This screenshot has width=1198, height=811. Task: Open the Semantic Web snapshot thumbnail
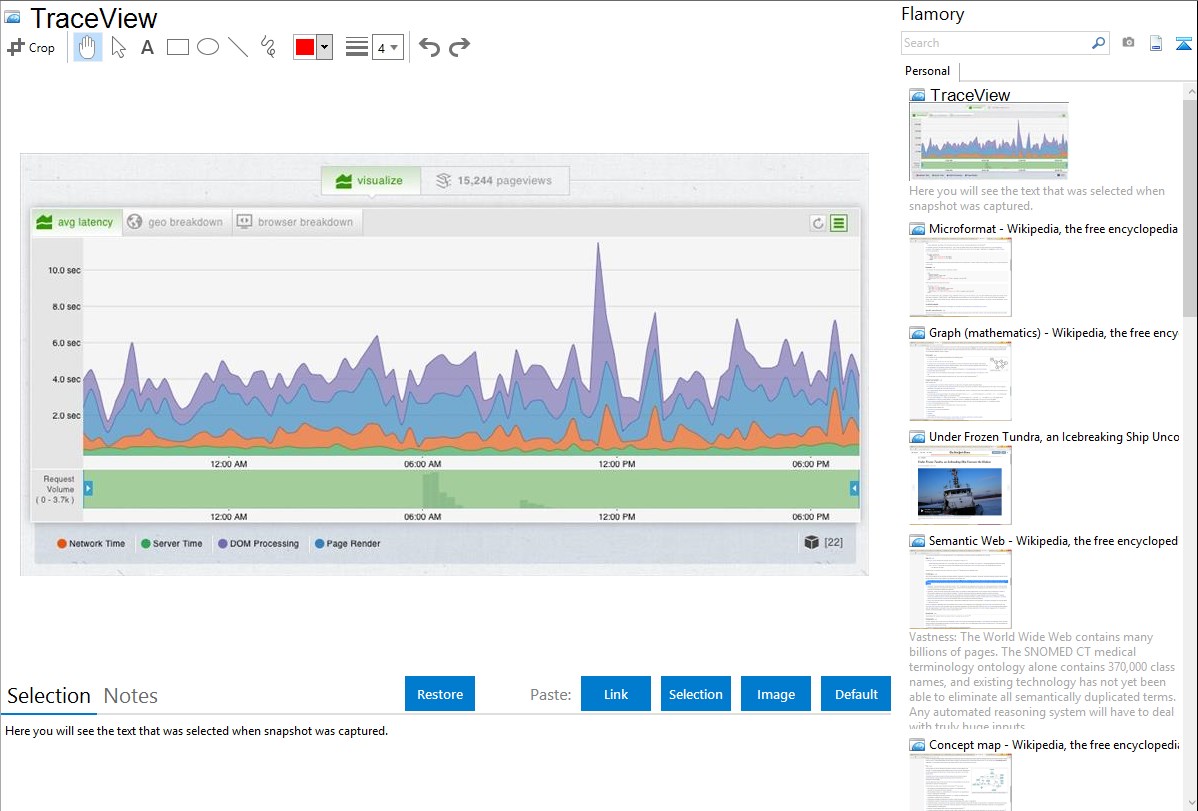(960, 588)
